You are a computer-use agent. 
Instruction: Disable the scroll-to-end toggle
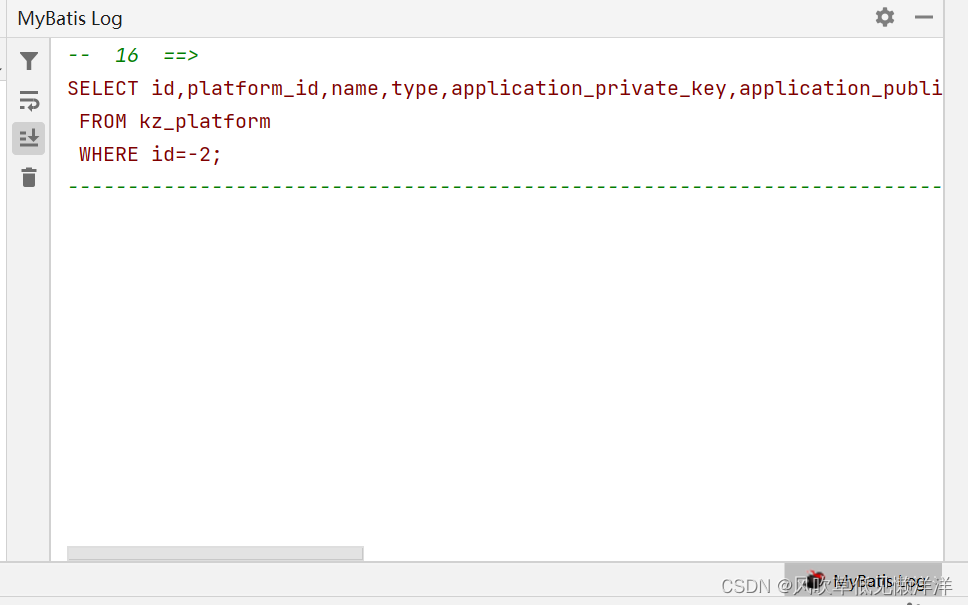click(x=28, y=138)
